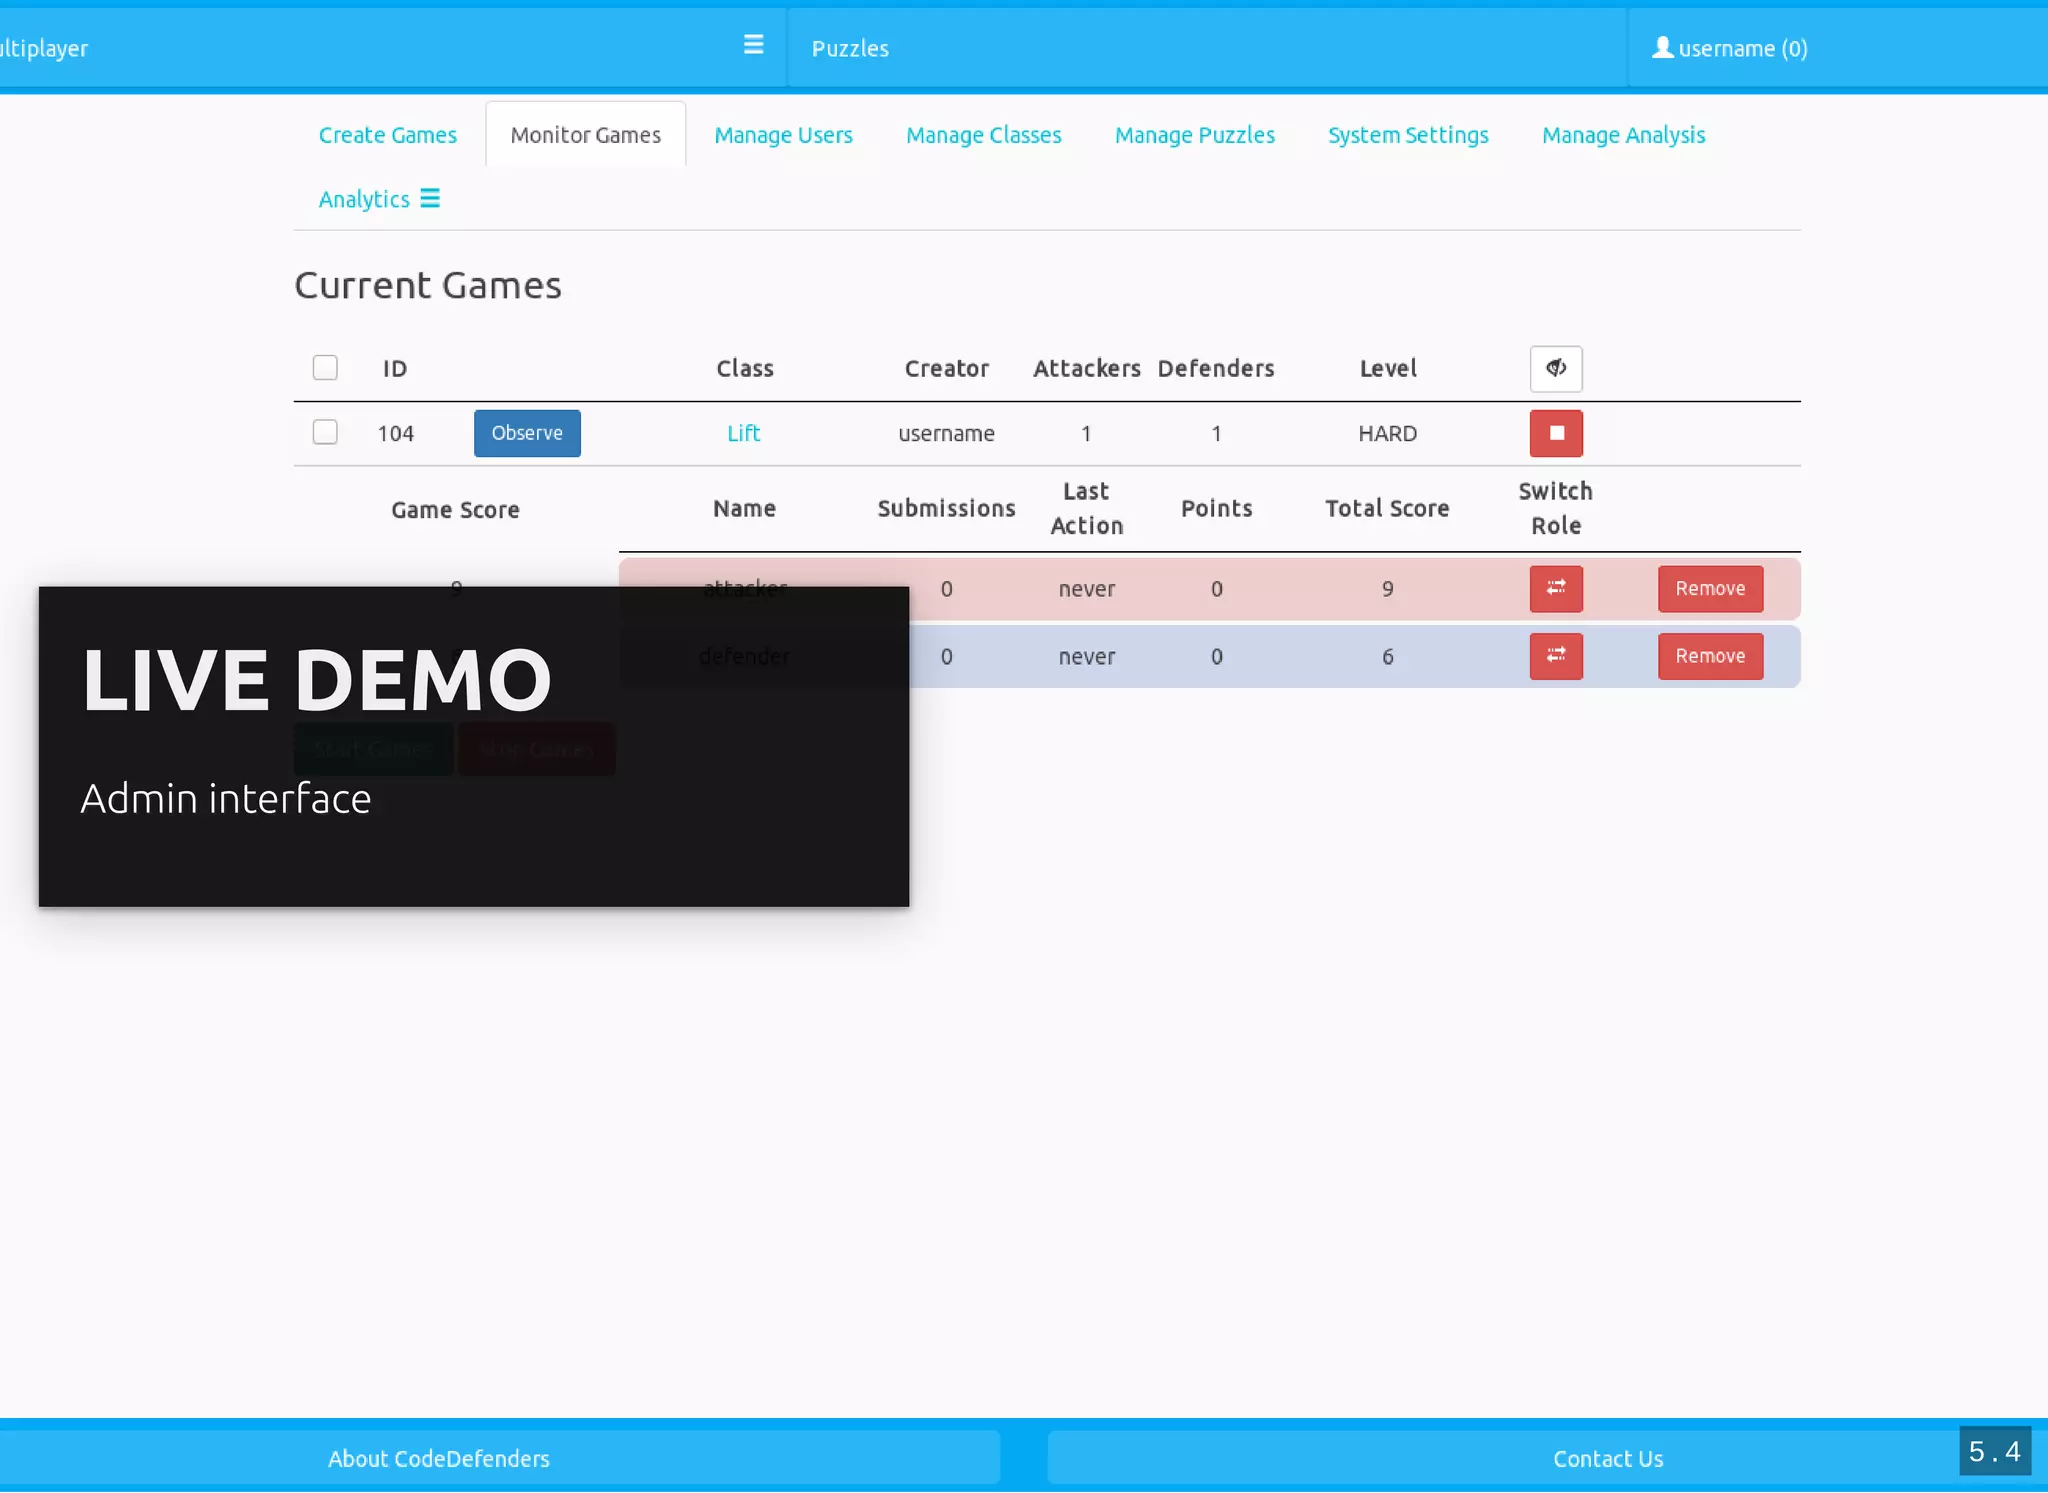Open the Manage Puzzles tab
This screenshot has height=1493, width=2048.
[1195, 135]
